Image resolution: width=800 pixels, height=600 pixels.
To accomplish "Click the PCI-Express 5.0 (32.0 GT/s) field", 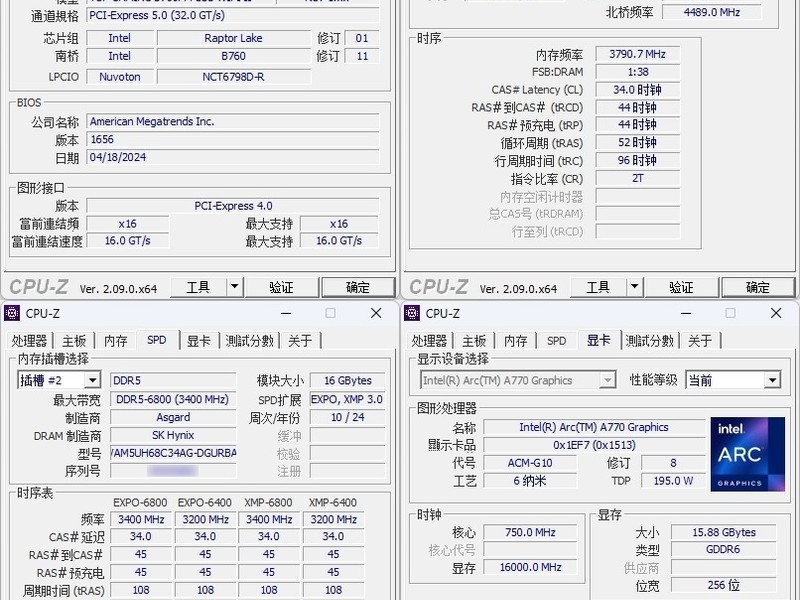I will (233, 15).
